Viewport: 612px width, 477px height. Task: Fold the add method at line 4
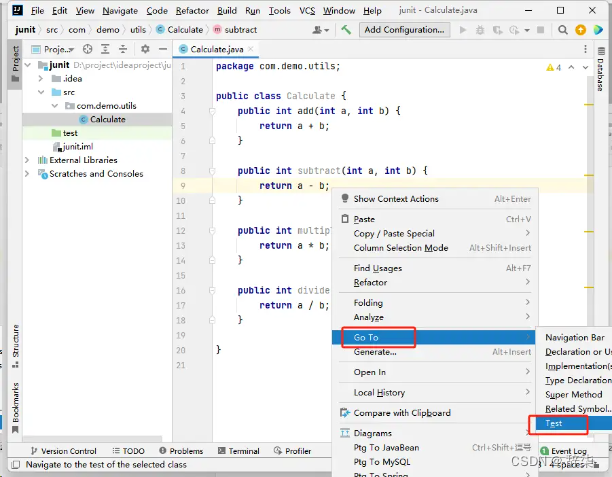pos(212,111)
